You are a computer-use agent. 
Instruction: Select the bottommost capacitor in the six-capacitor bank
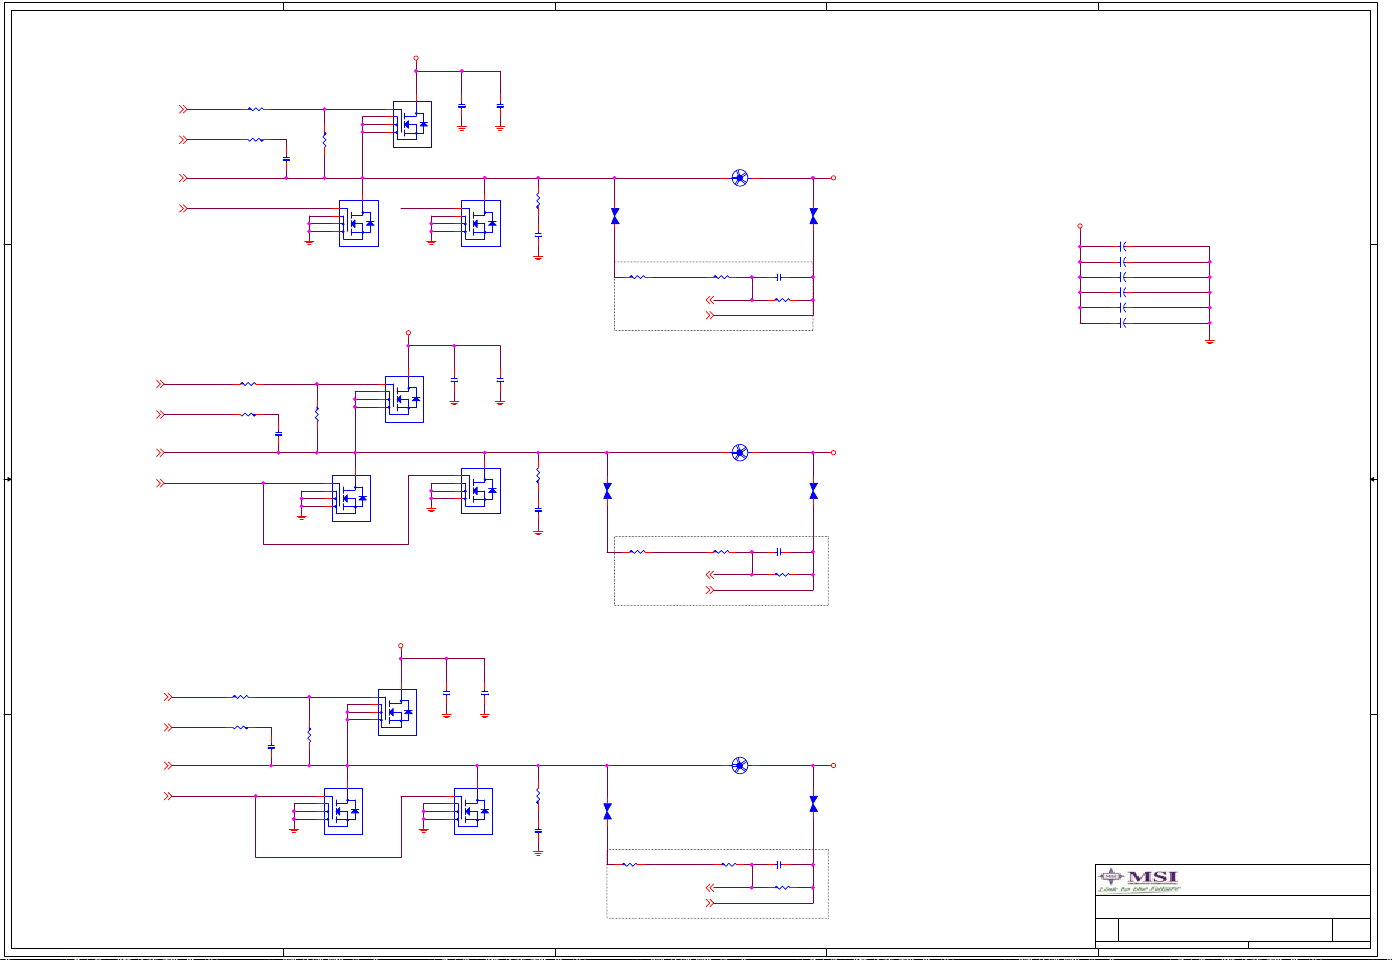click(1124, 323)
